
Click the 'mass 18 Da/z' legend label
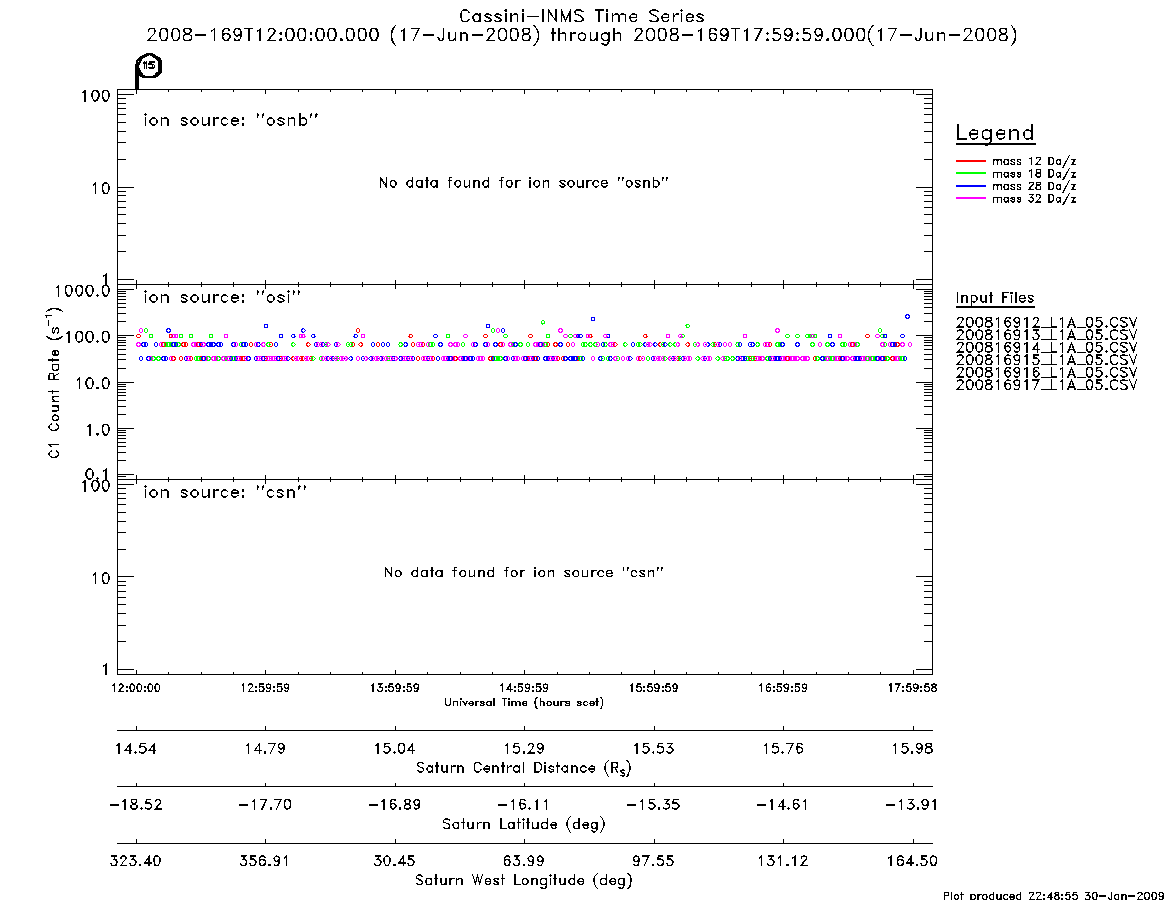(1034, 174)
